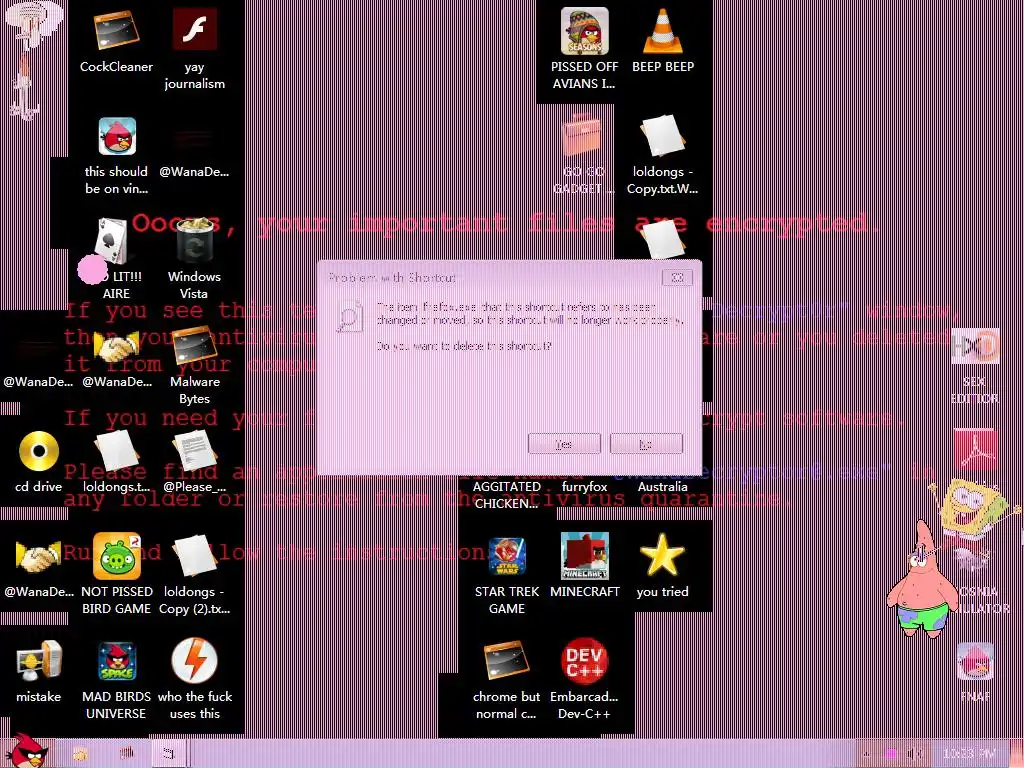
Task: Open the 'loldongs.t...' file icon
Action: (x=117, y=451)
